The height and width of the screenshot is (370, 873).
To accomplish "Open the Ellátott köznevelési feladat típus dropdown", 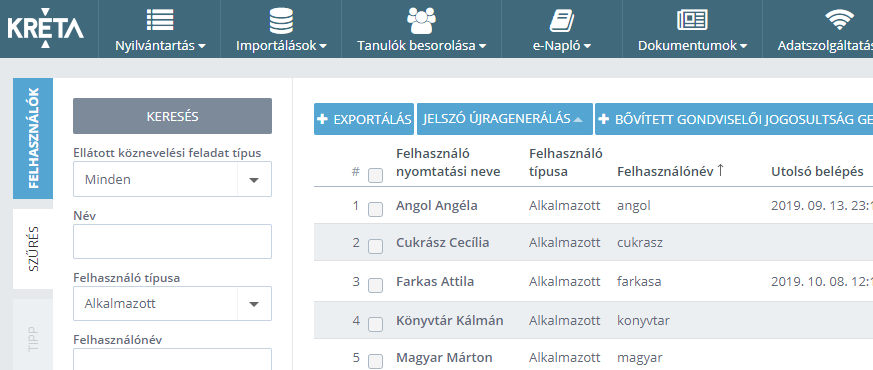I will 173,179.
